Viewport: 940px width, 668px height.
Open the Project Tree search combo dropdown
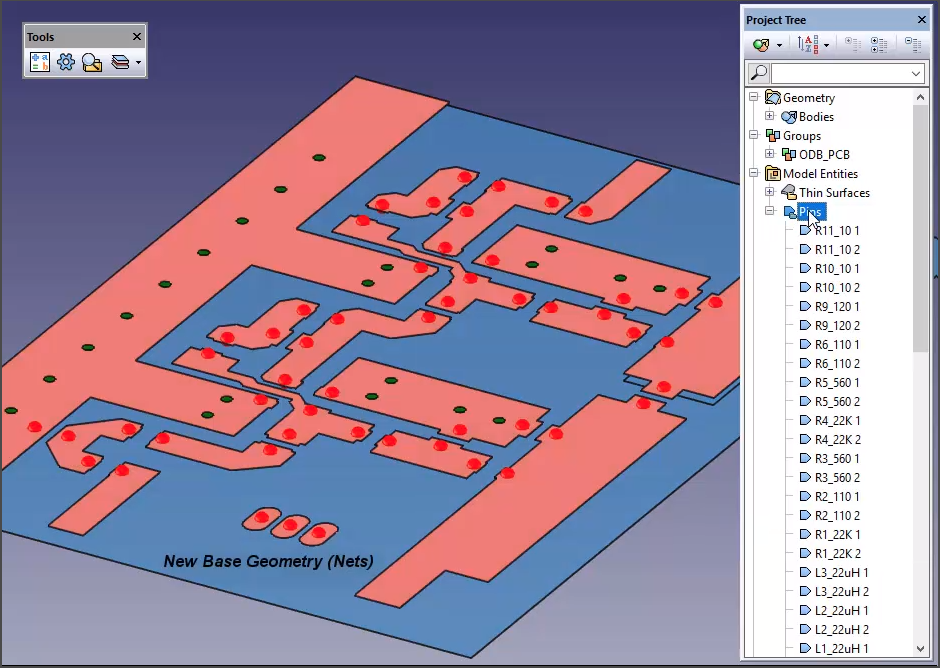click(x=916, y=73)
